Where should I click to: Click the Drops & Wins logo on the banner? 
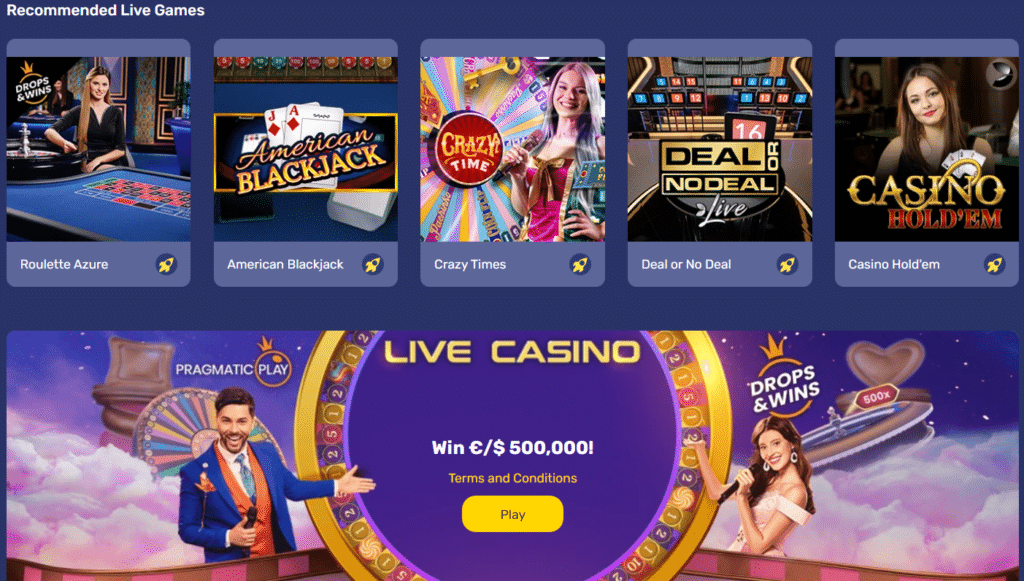point(784,380)
